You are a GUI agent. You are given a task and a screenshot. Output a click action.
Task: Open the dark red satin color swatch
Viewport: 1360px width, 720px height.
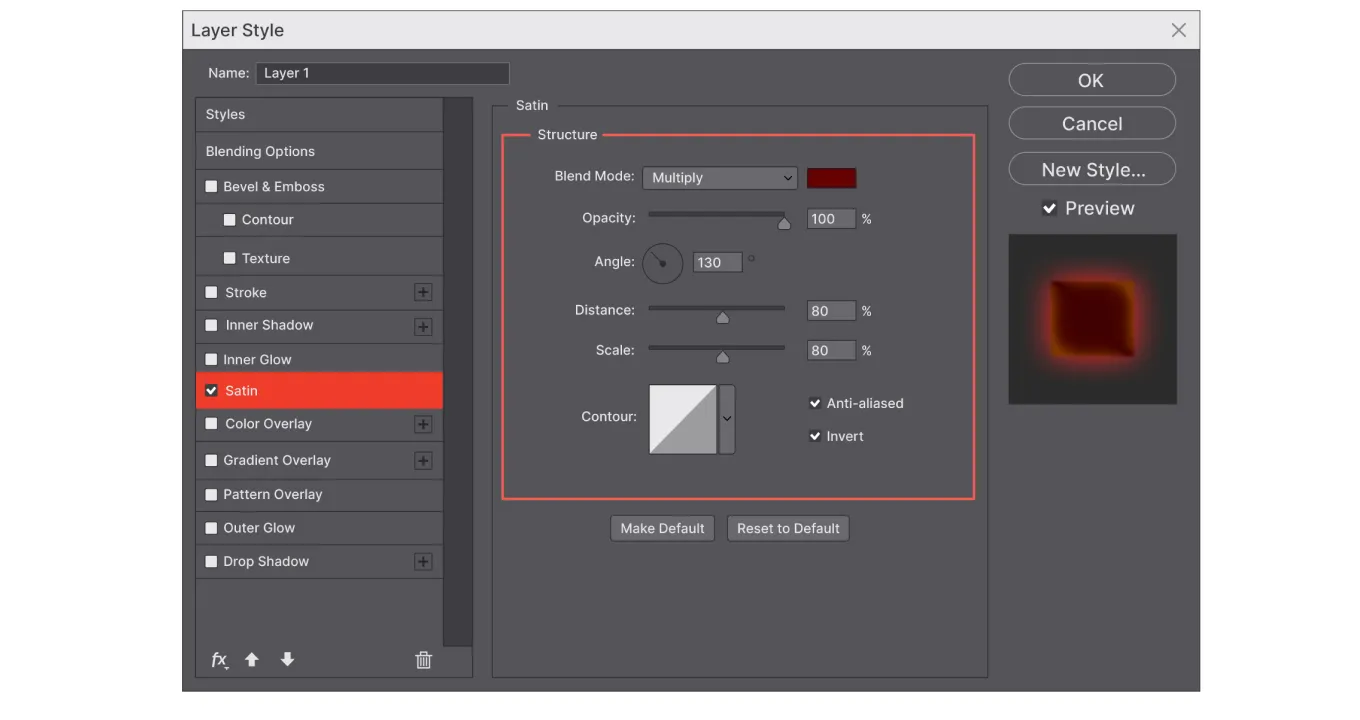point(831,178)
